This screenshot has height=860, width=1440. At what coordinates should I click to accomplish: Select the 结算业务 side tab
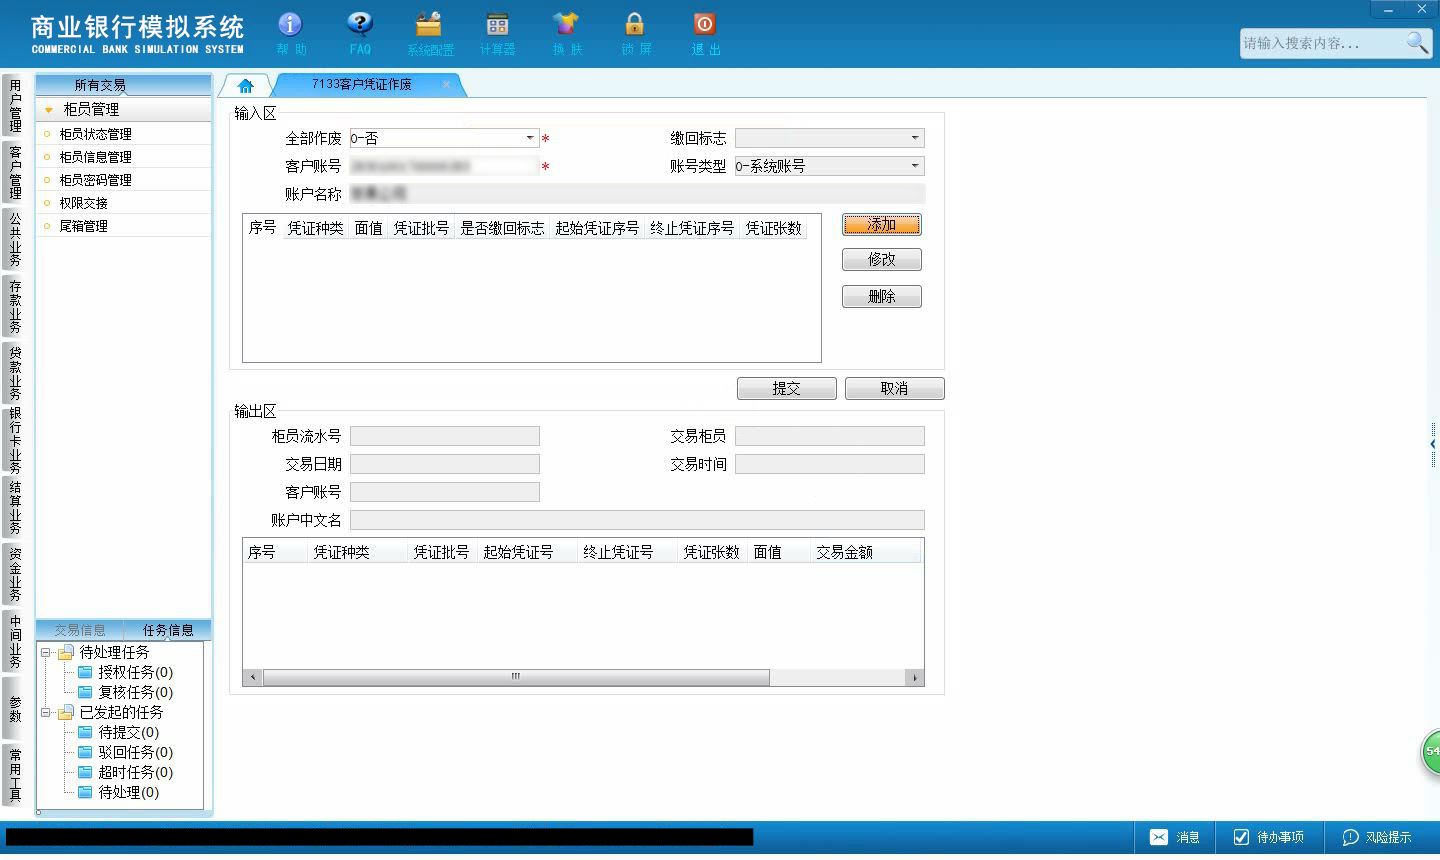15,508
